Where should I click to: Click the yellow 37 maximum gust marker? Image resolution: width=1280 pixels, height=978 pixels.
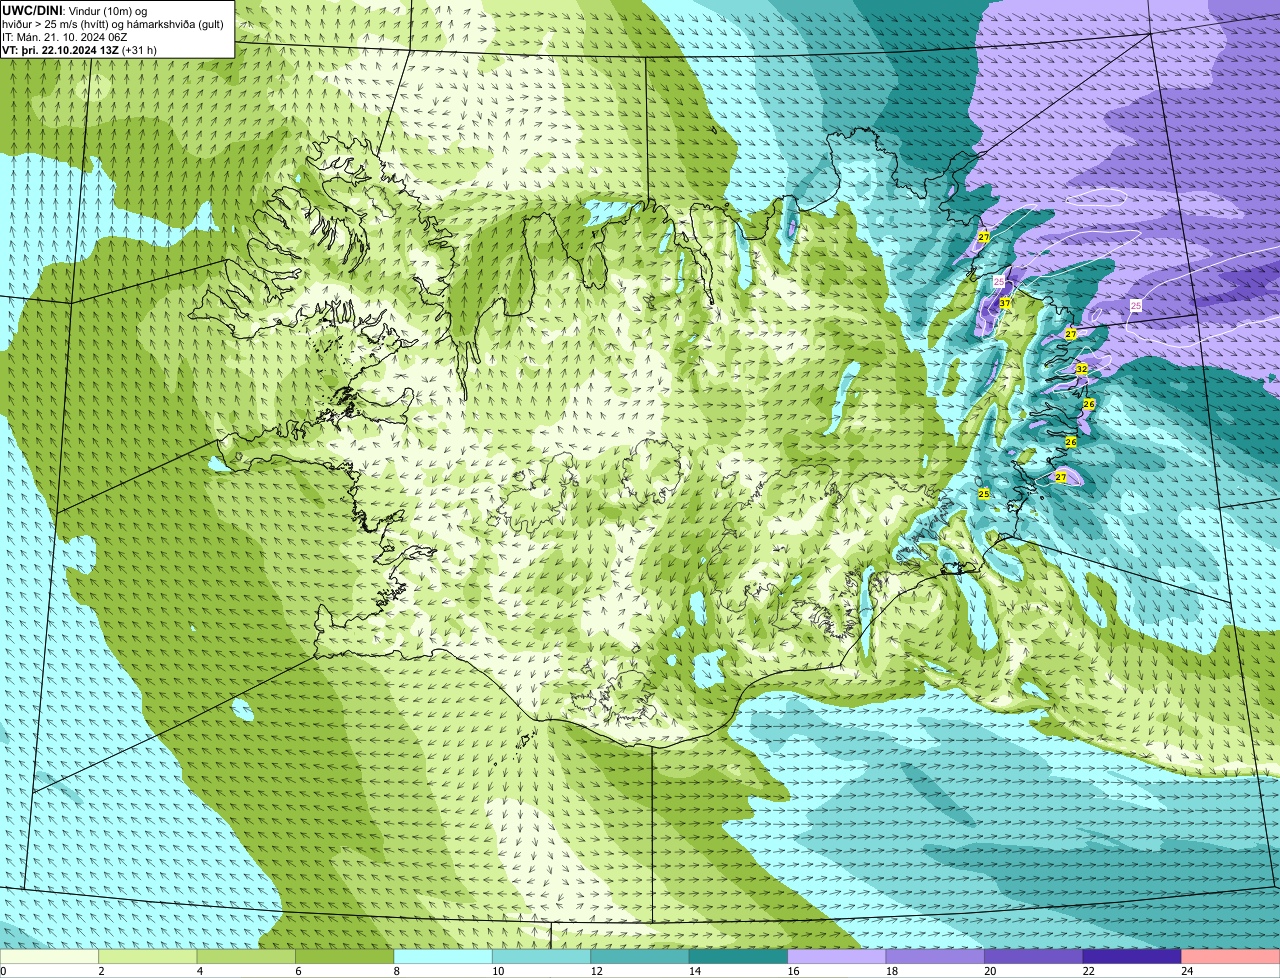tap(1005, 303)
